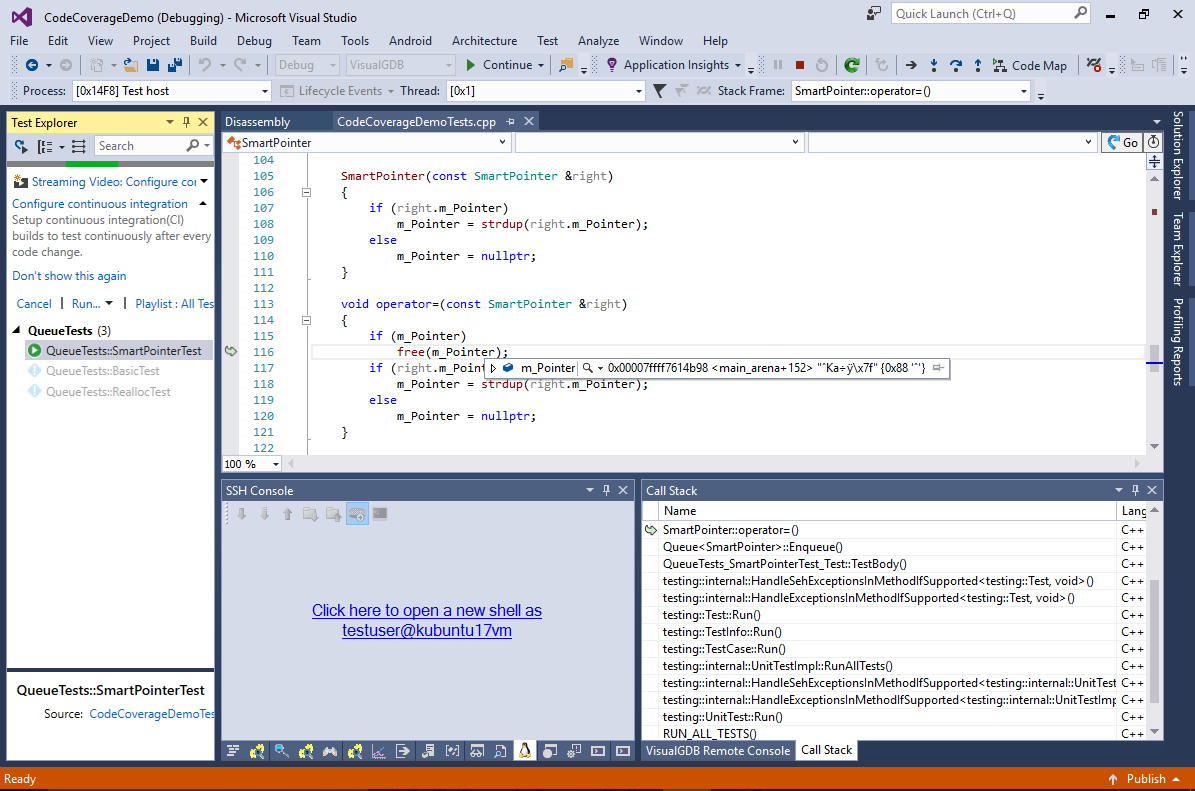Image resolution: width=1195 pixels, height=791 pixels.
Task: Click the stopwatch icon beside the Go button
Action: point(1154,142)
